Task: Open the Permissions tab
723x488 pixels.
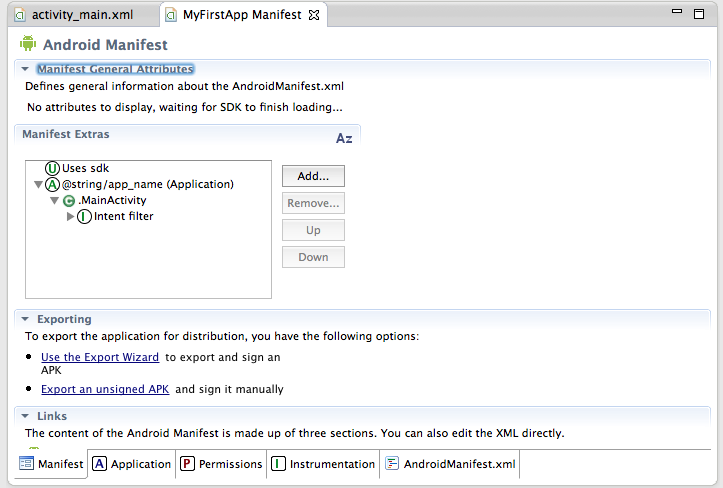Action: tap(222, 464)
